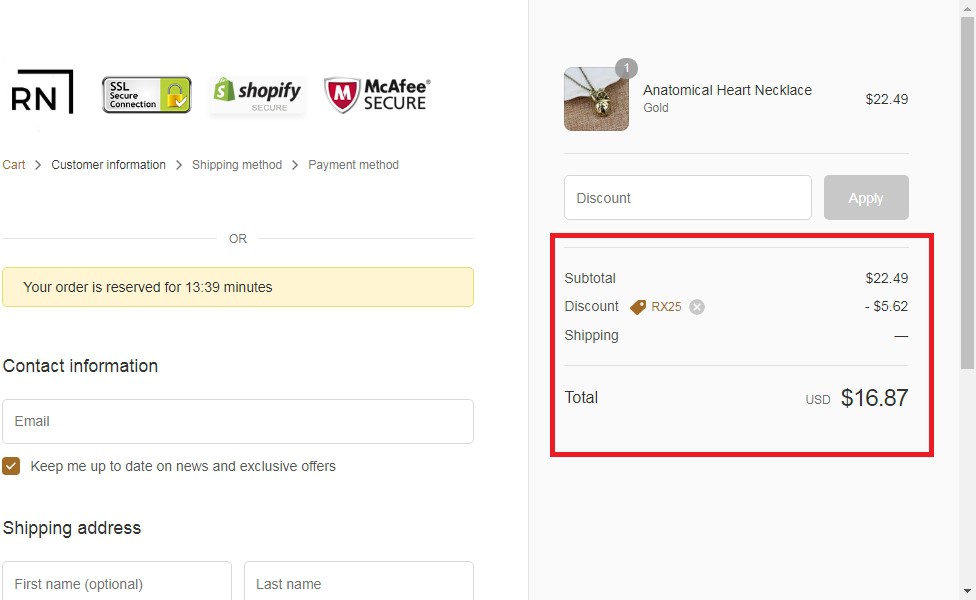Click the vertical page scrollbar
The height and width of the screenshot is (600, 976).
967,200
